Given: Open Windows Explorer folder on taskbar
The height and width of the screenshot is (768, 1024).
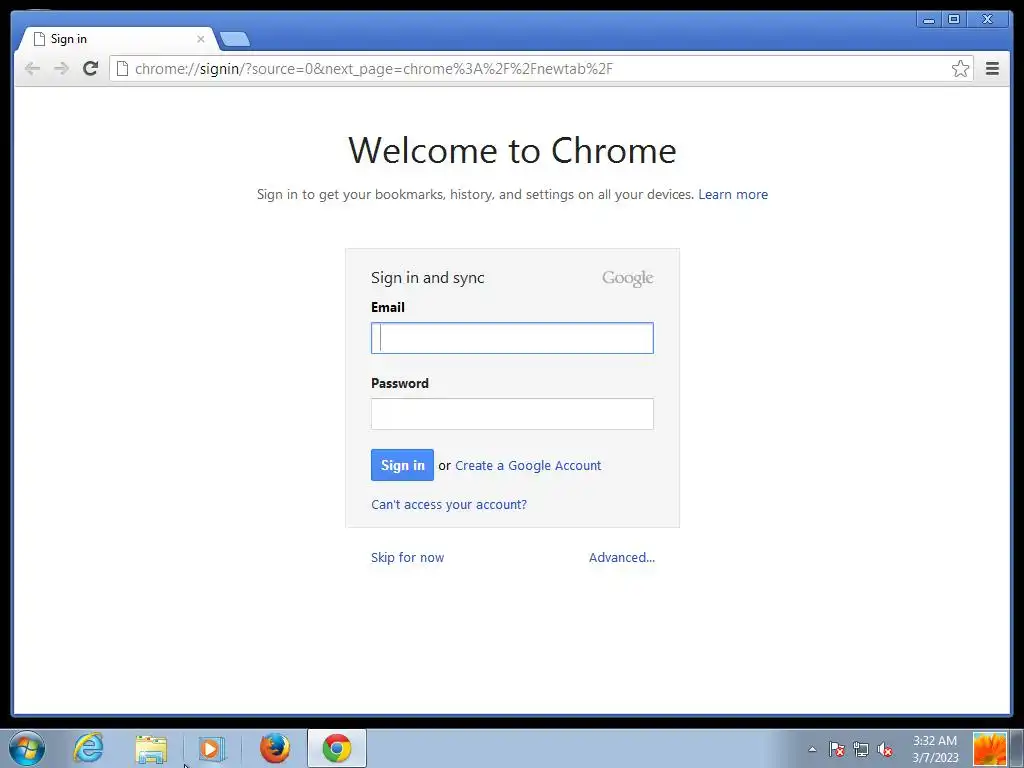Looking at the screenshot, I should tap(152, 748).
